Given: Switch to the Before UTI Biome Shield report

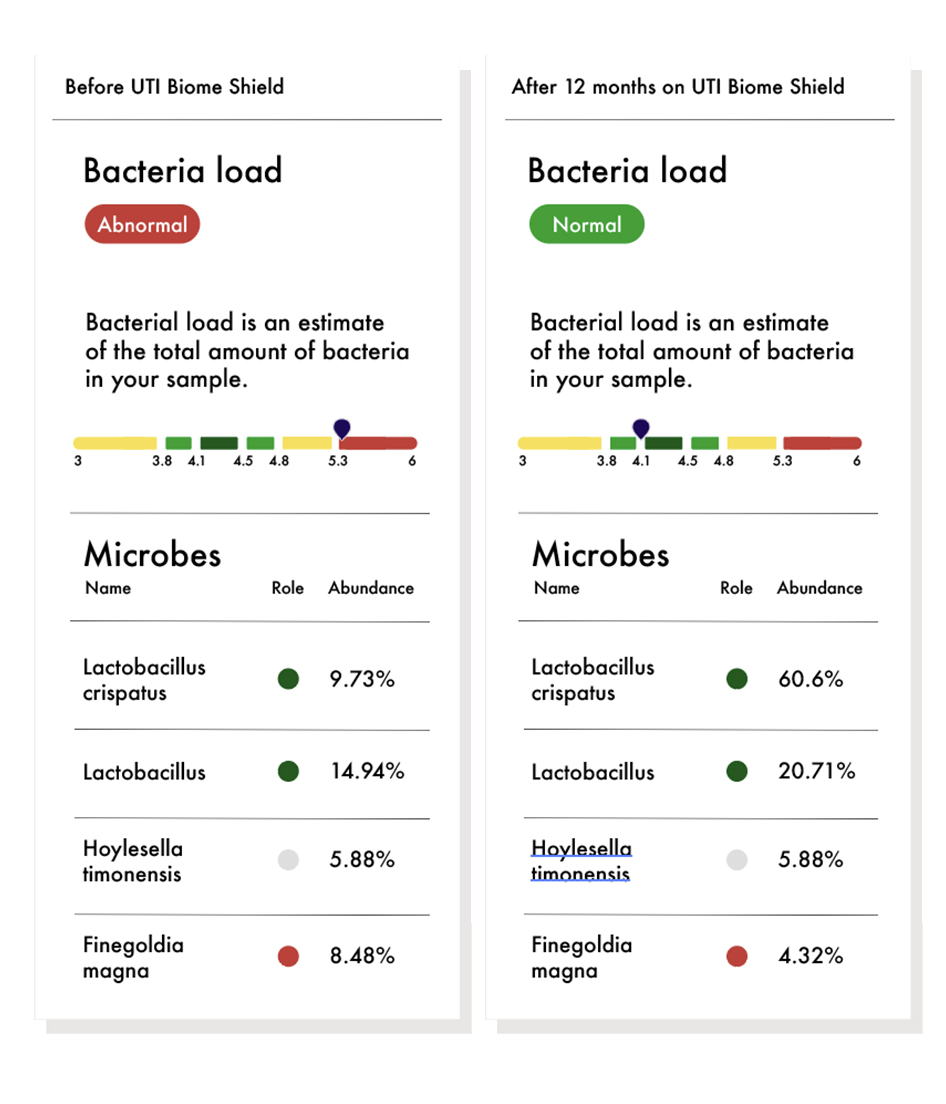Looking at the screenshot, I should tap(173, 87).
